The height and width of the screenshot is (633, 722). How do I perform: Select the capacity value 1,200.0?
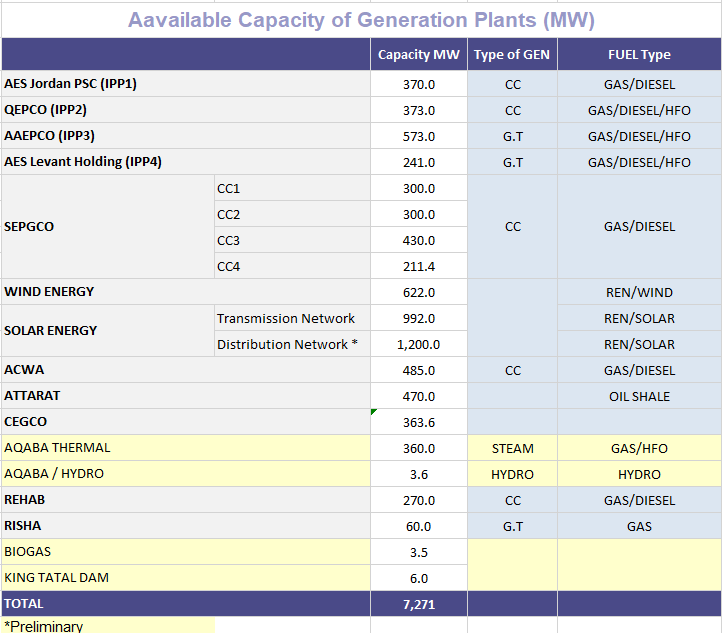pyautogui.click(x=419, y=344)
